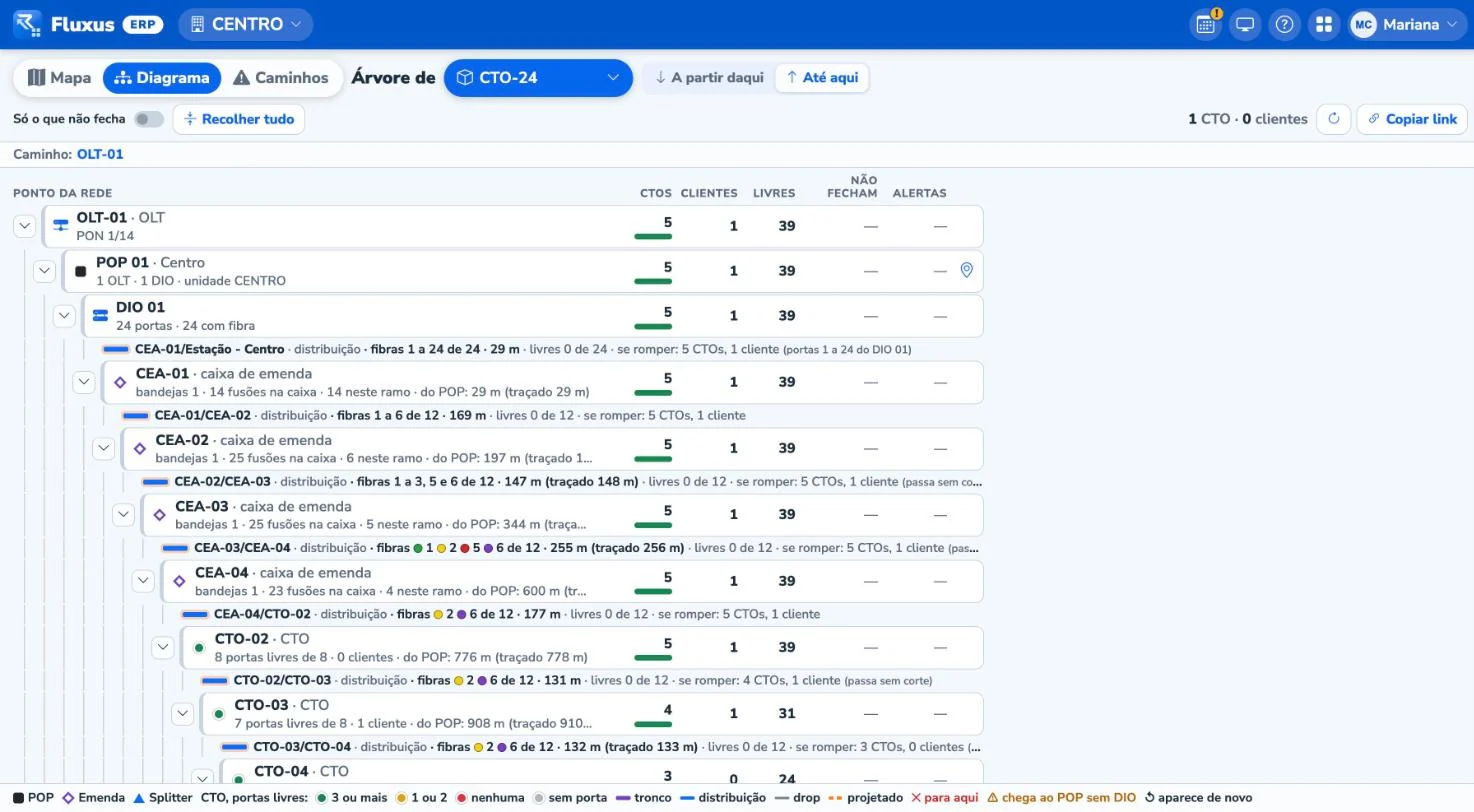Click the 'Recolher tudo' button
The image size is (1474, 812).
pos(239,119)
